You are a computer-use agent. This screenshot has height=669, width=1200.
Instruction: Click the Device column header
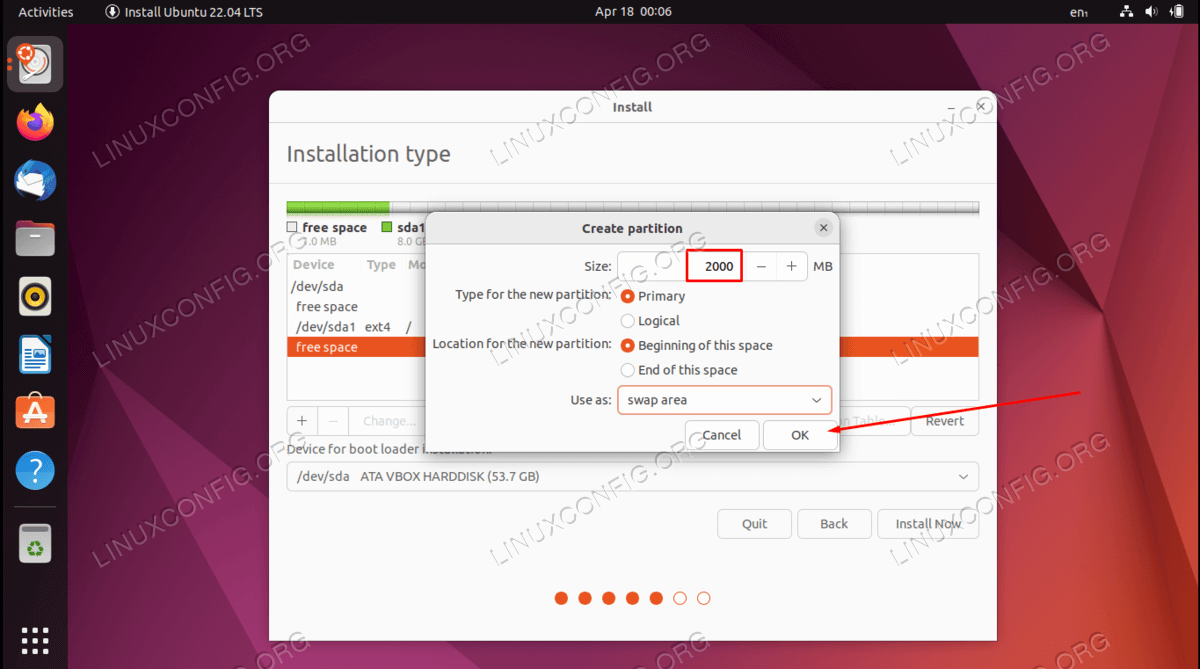click(x=314, y=265)
